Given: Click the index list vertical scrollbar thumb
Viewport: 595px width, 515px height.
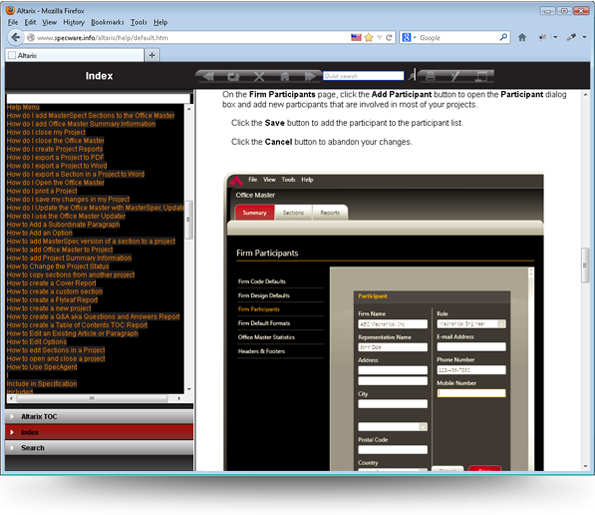Looking at the screenshot, I should click(x=189, y=219).
